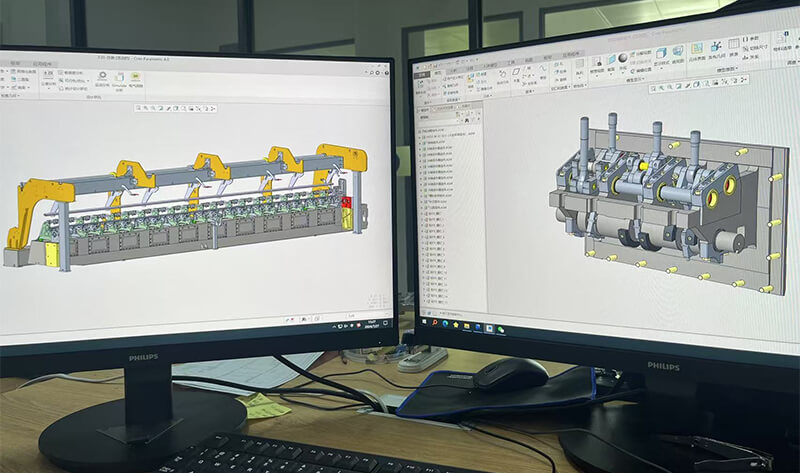
Task: Switch to second ribbon tab on left monitor
Action: tap(42, 62)
